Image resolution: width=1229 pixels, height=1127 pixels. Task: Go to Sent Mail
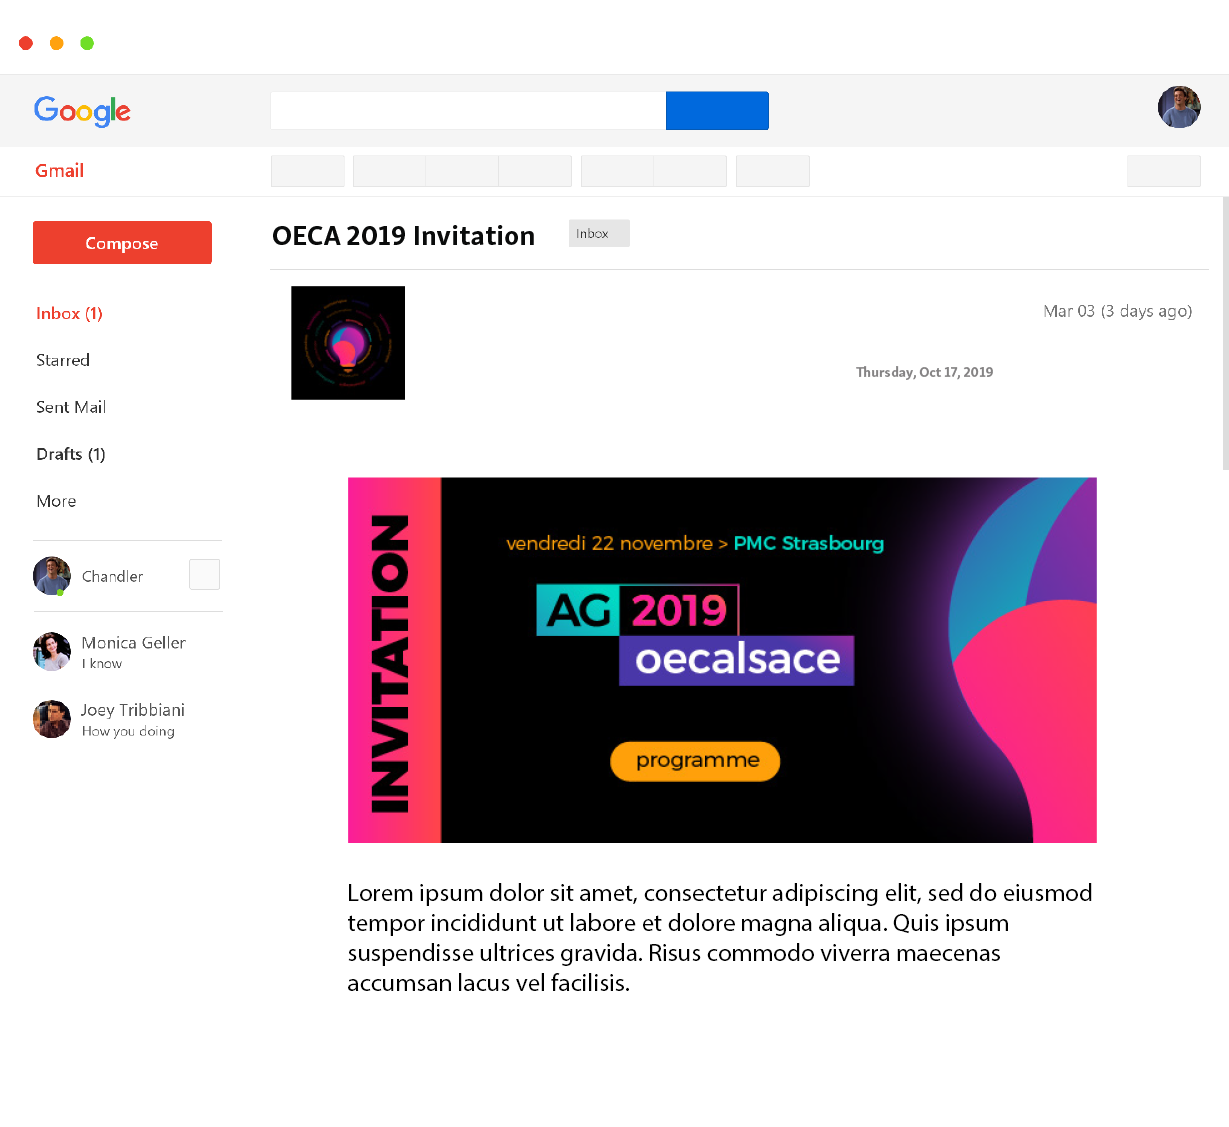[71, 407]
